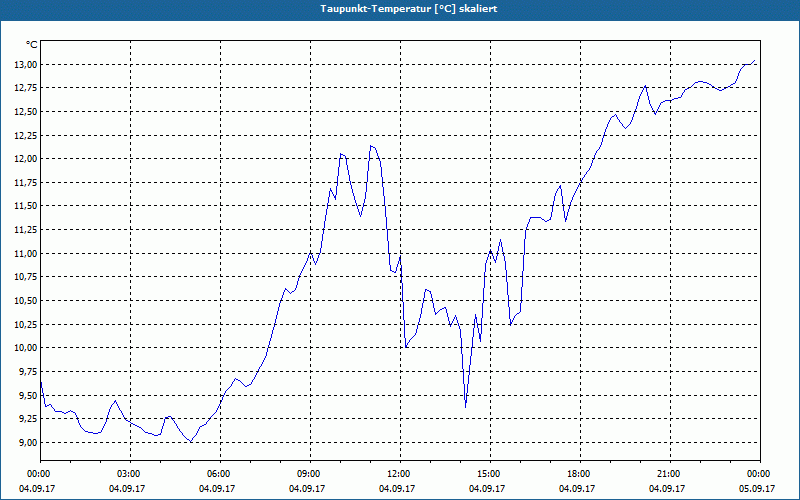Screen dimensions: 800x500
Task: Select the 12,75 y-axis label
Action: [x=28, y=88]
